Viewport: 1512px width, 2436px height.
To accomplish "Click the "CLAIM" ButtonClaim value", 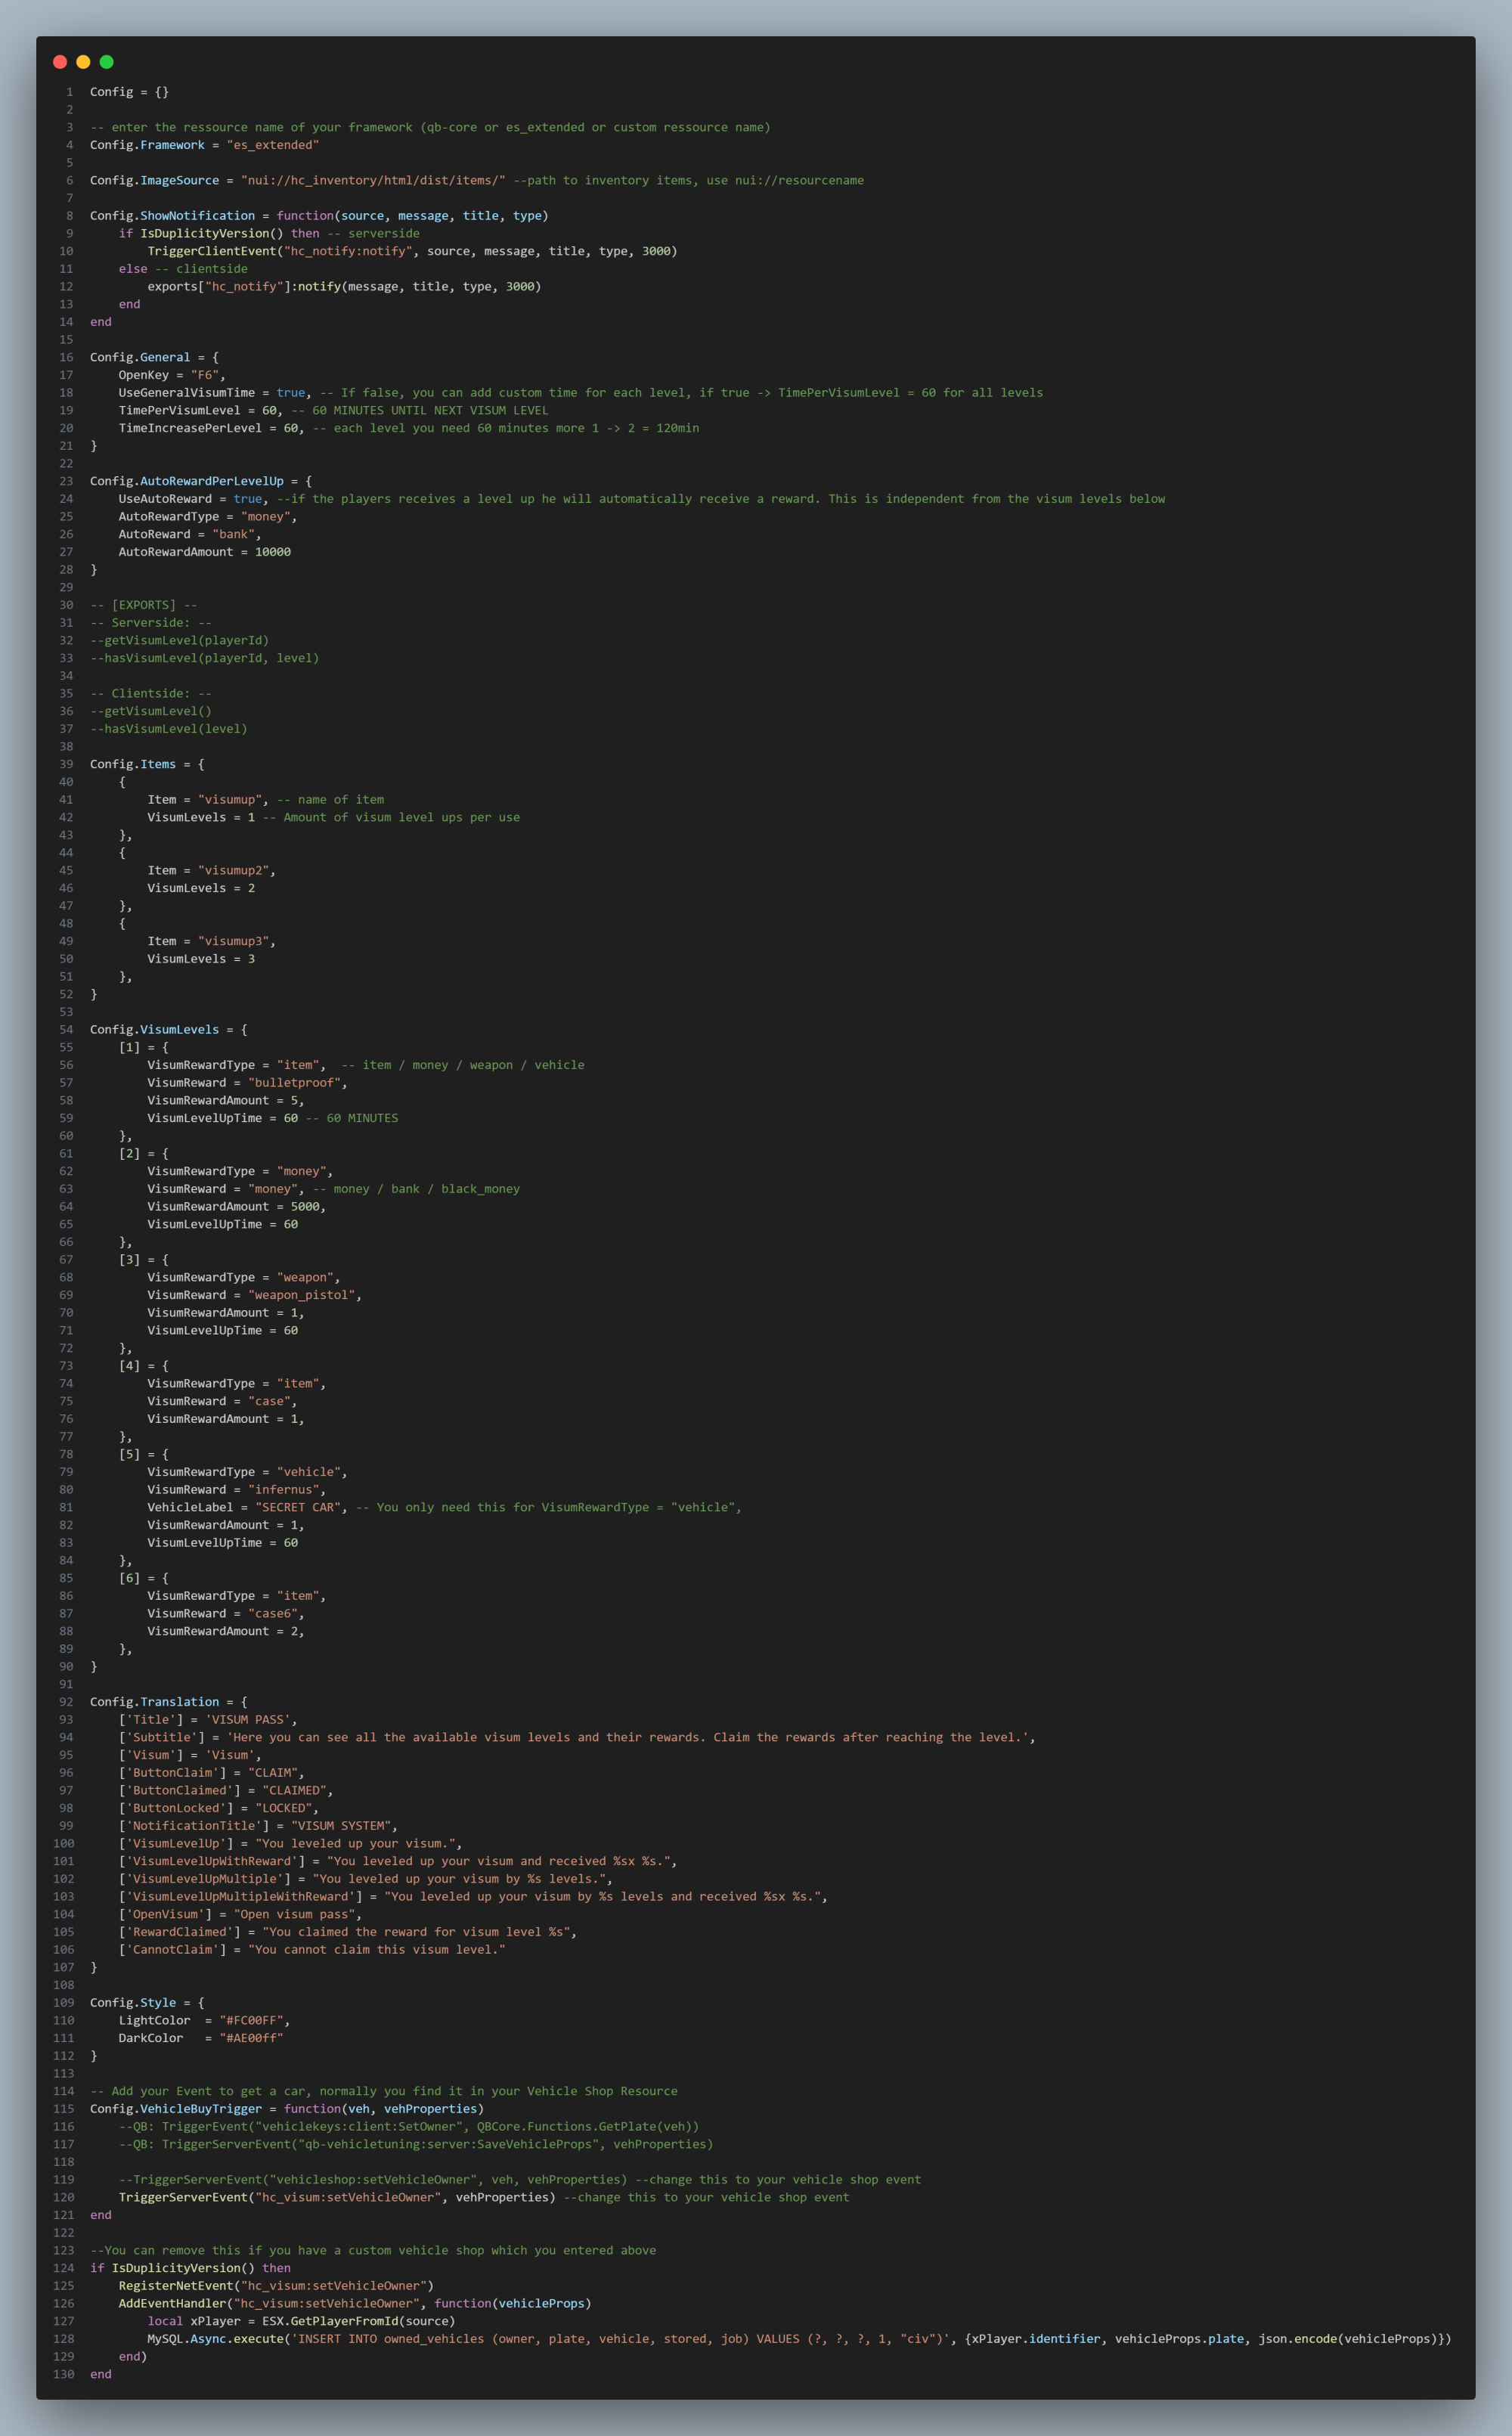I will coord(273,1773).
